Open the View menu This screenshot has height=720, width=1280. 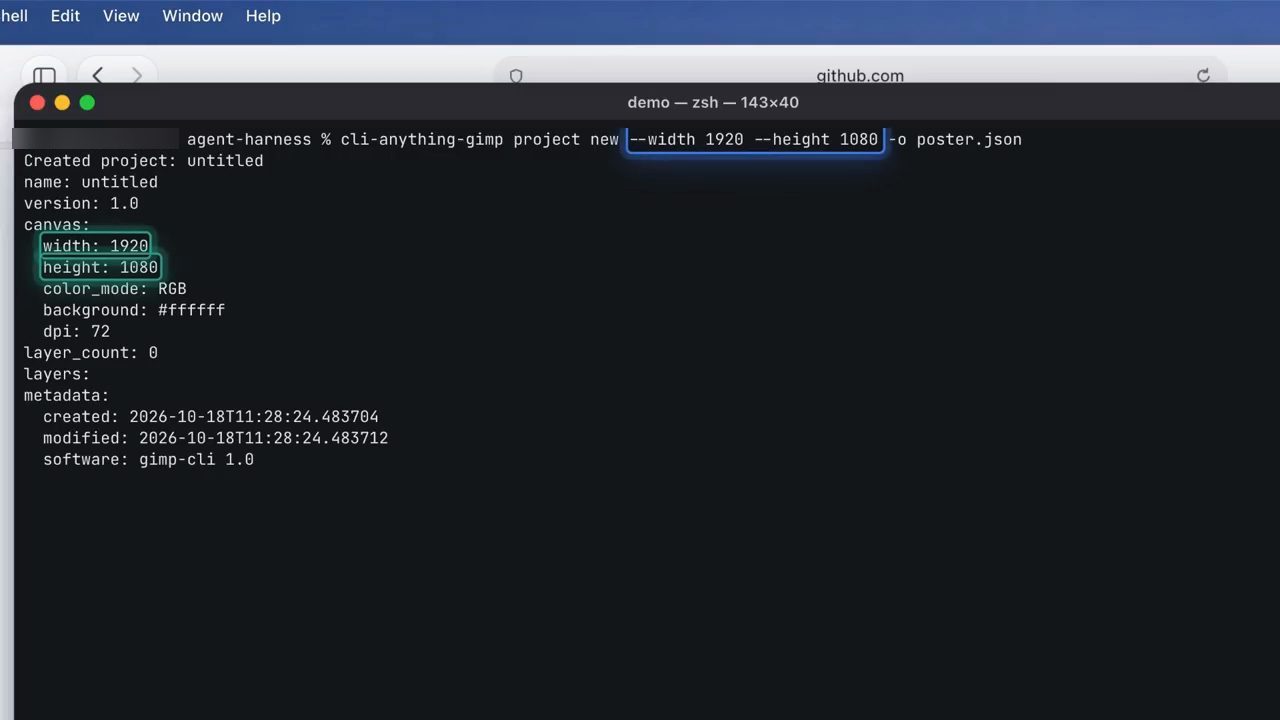pos(121,16)
